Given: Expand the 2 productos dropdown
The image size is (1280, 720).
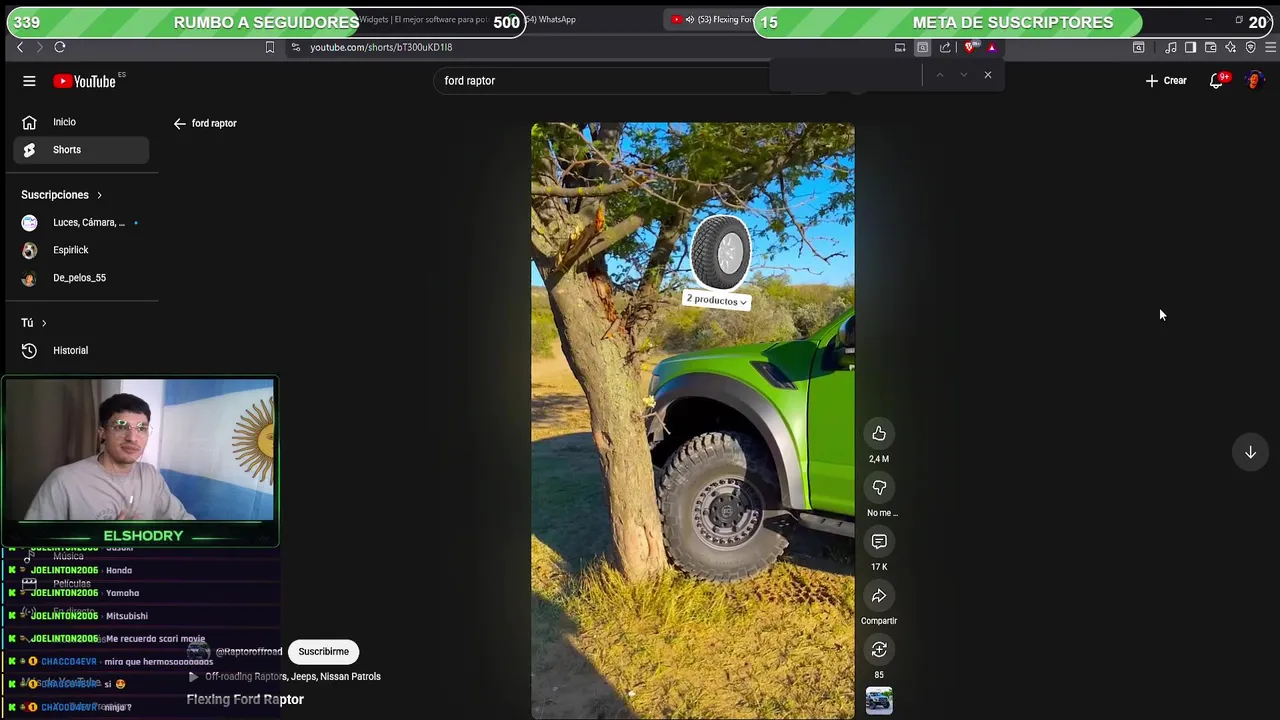Looking at the screenshot, I should point(717,300).
